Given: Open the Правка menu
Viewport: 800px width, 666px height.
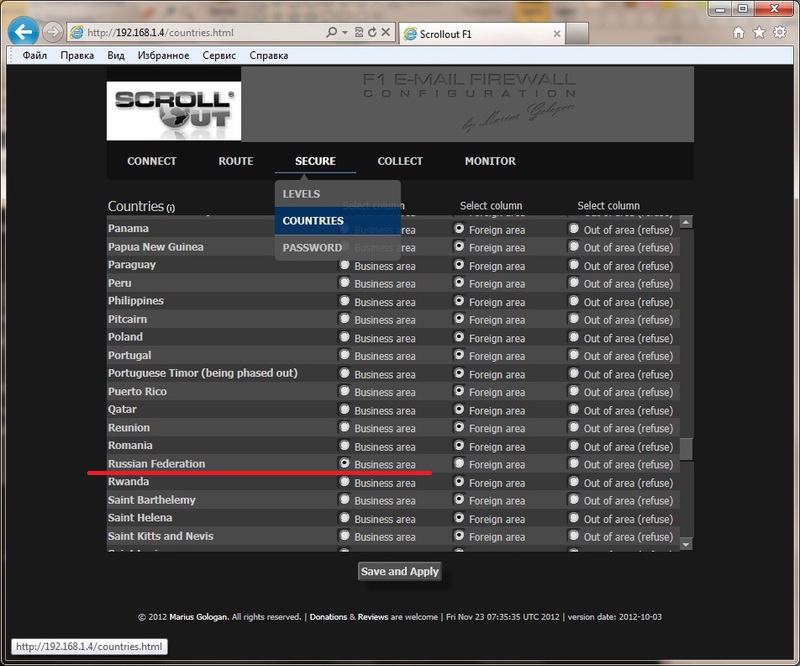Looking at the screenshot, I should [x=77, y=55].
